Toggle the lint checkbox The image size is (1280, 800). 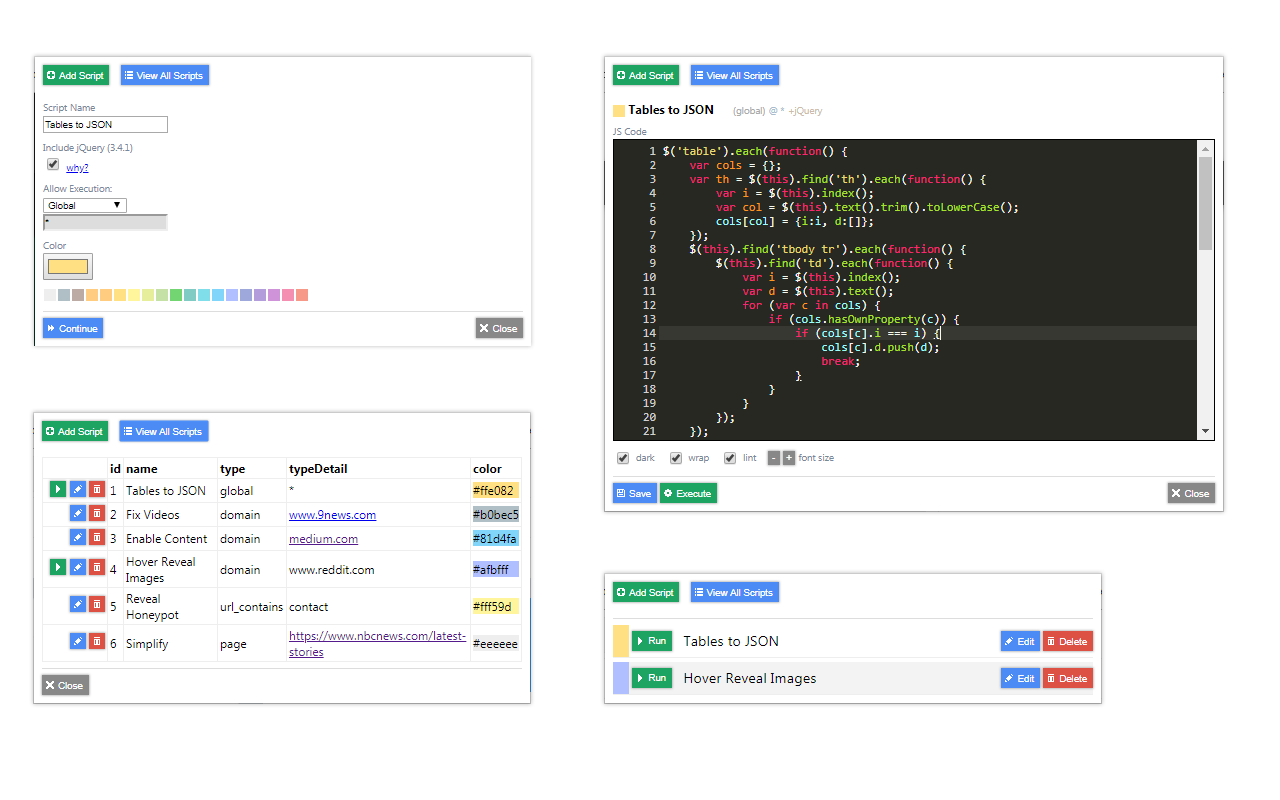[x=730, y=458]
